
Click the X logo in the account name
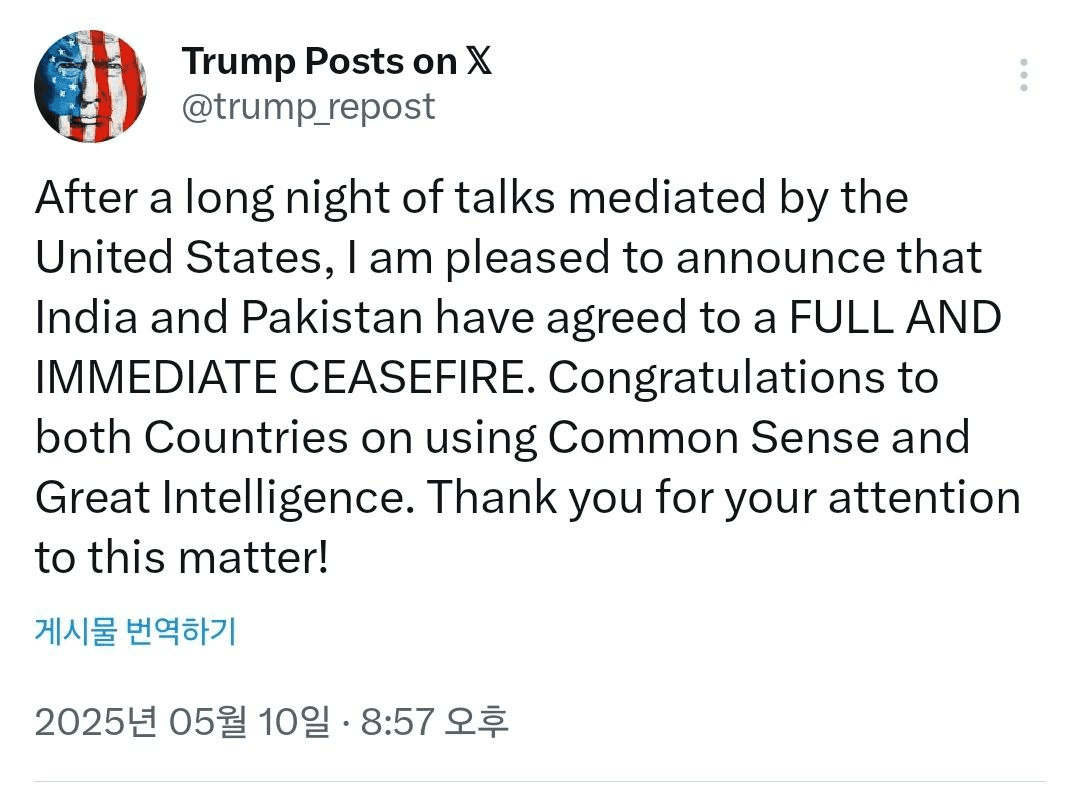point(479,61)
